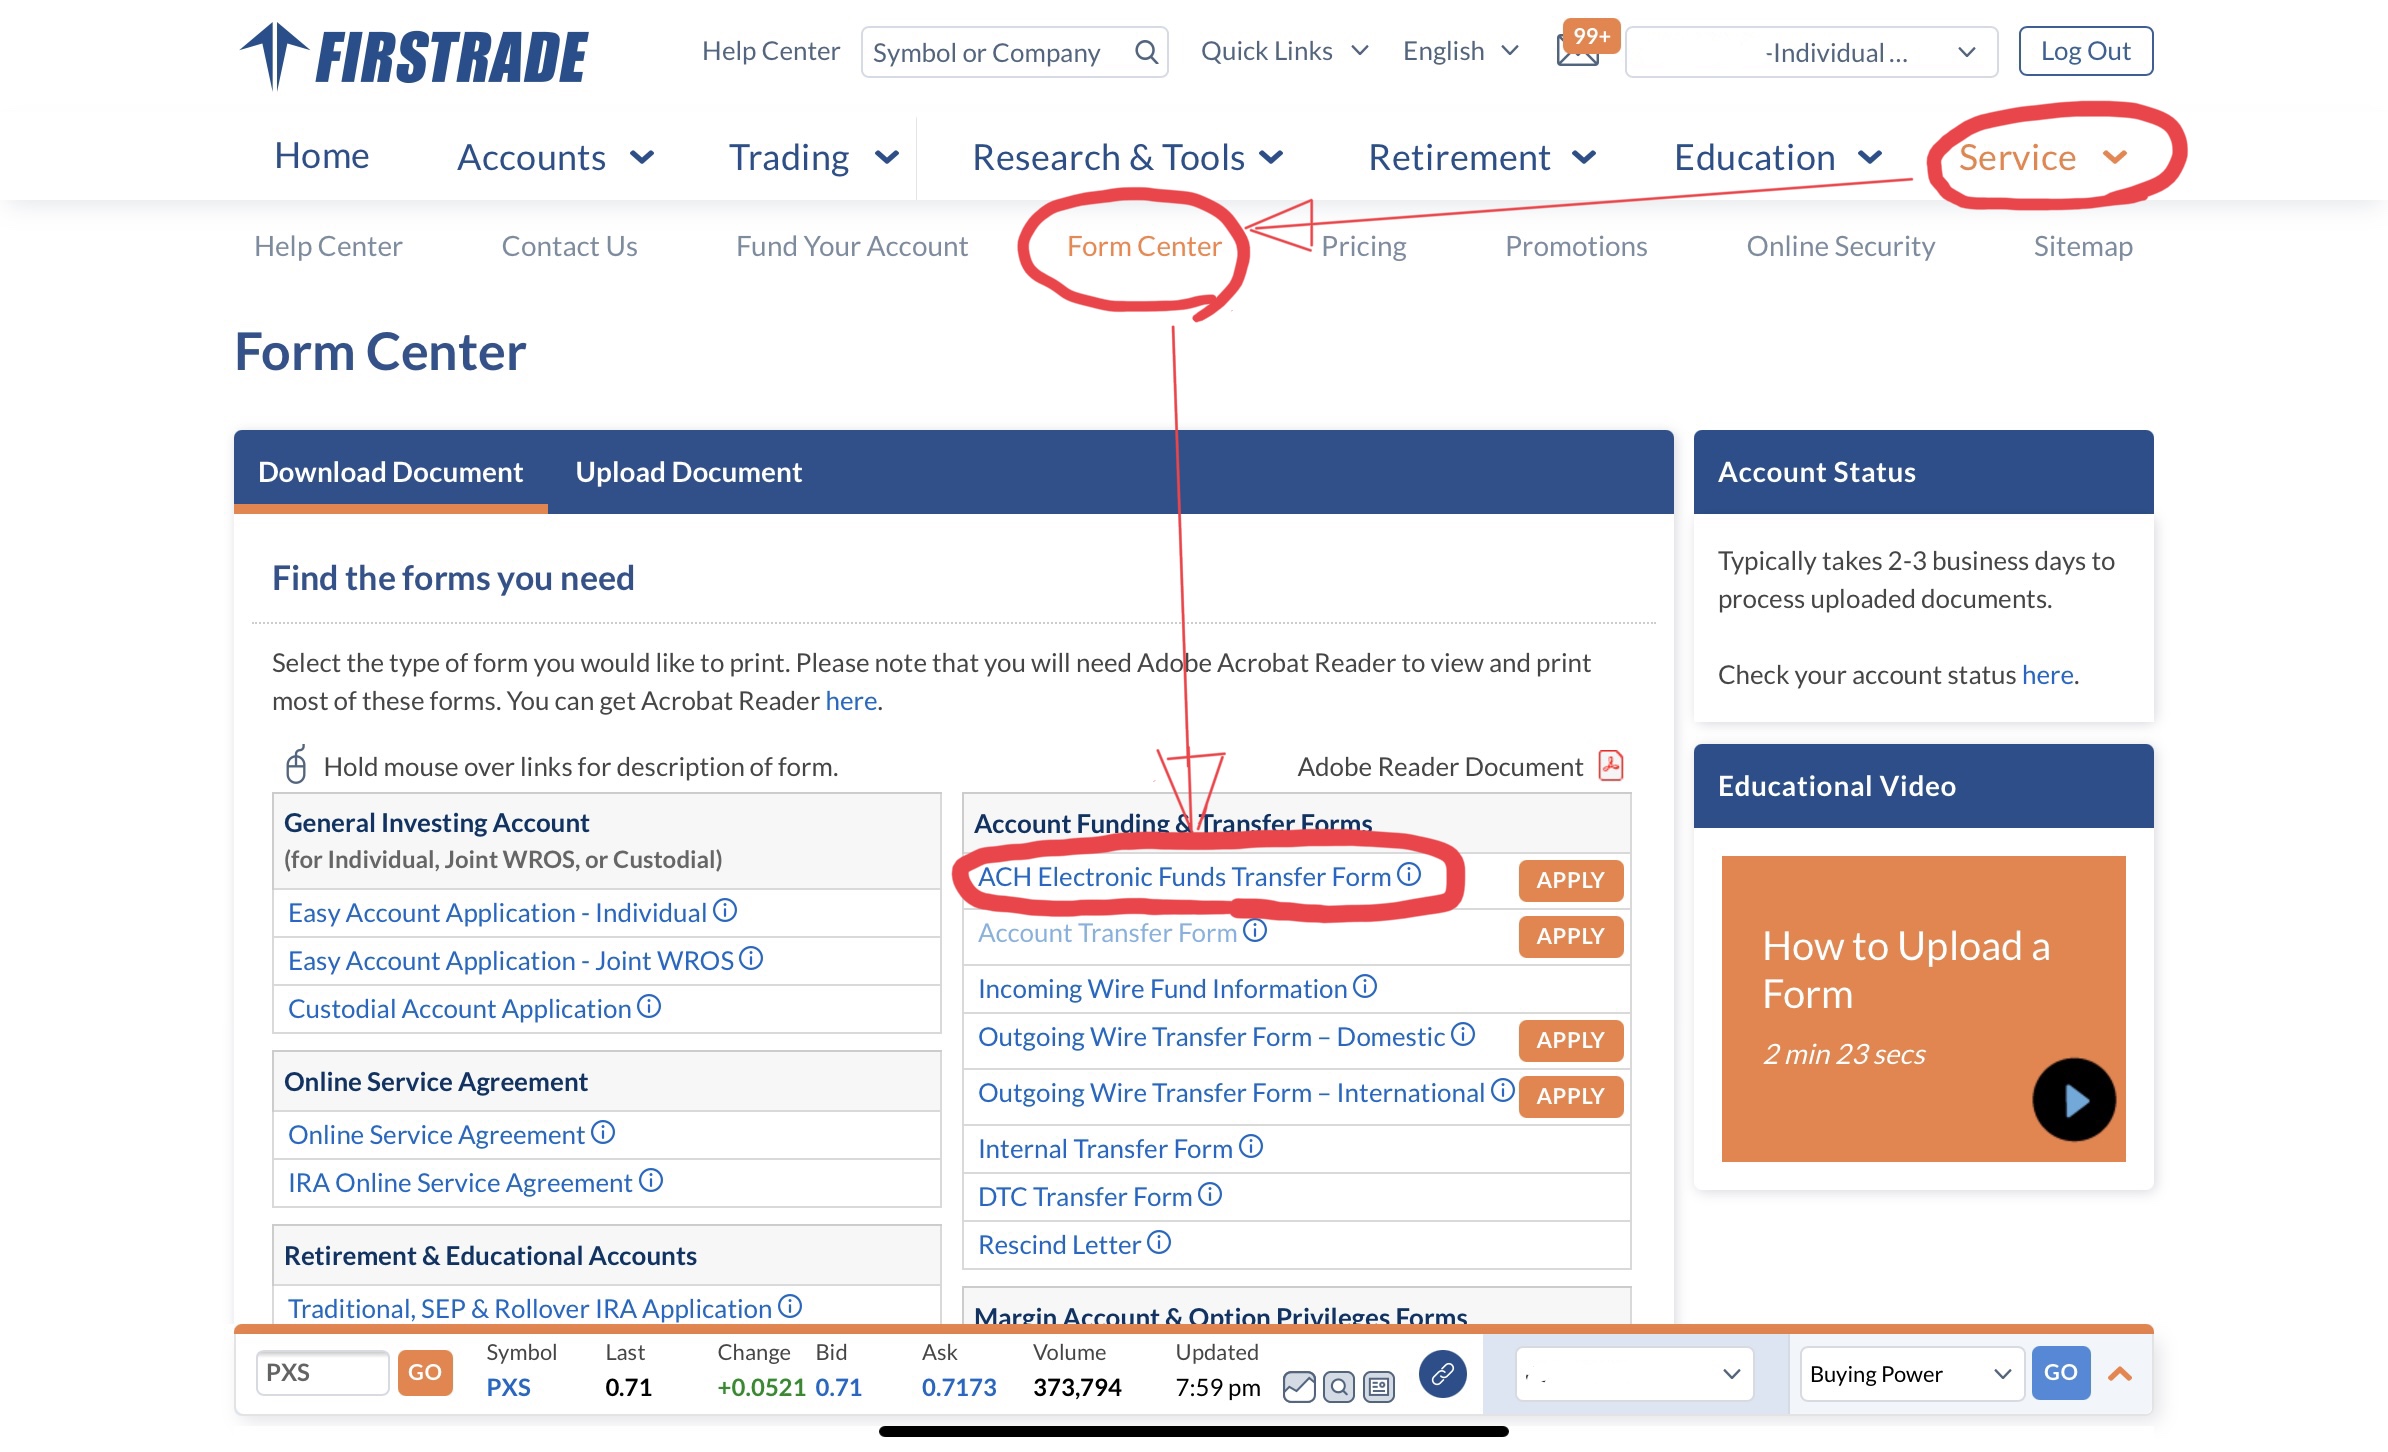Open the Individual account selector dropdown
Screen dimensions: 2388x1452
click(1811, 52)
